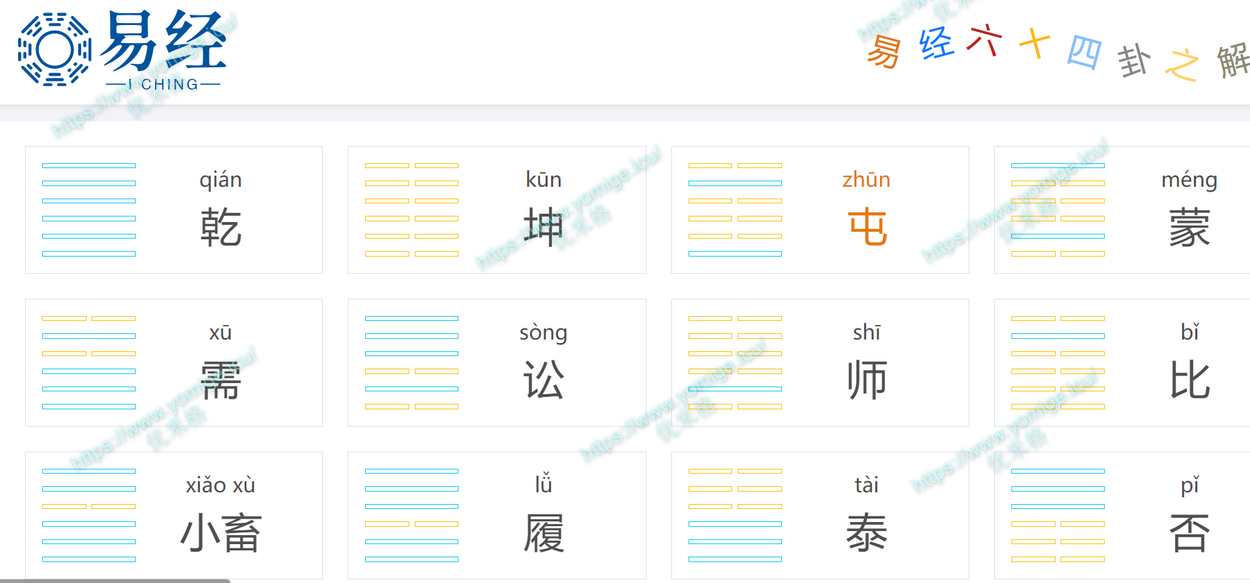The width and height of the screenshot is (1250, 583).
Task: Click the hexagram symbol for 比
Action: (1058, 362)
